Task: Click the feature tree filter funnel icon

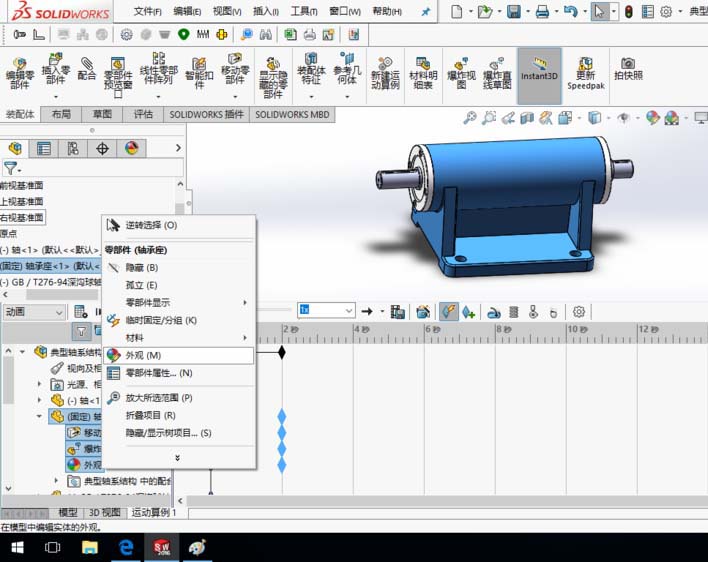Action: (11, 169)
